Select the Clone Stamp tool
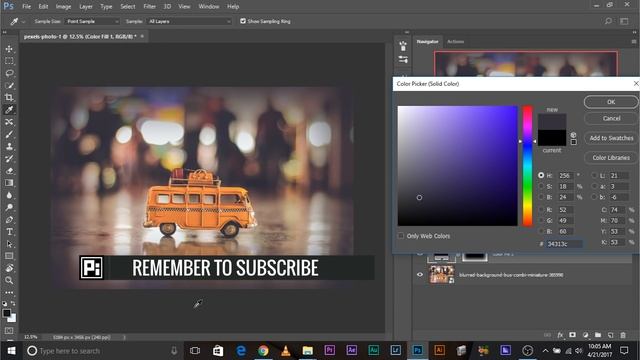Image resolution: width=640 pixels, height=360 pixels. click(9, 147)
